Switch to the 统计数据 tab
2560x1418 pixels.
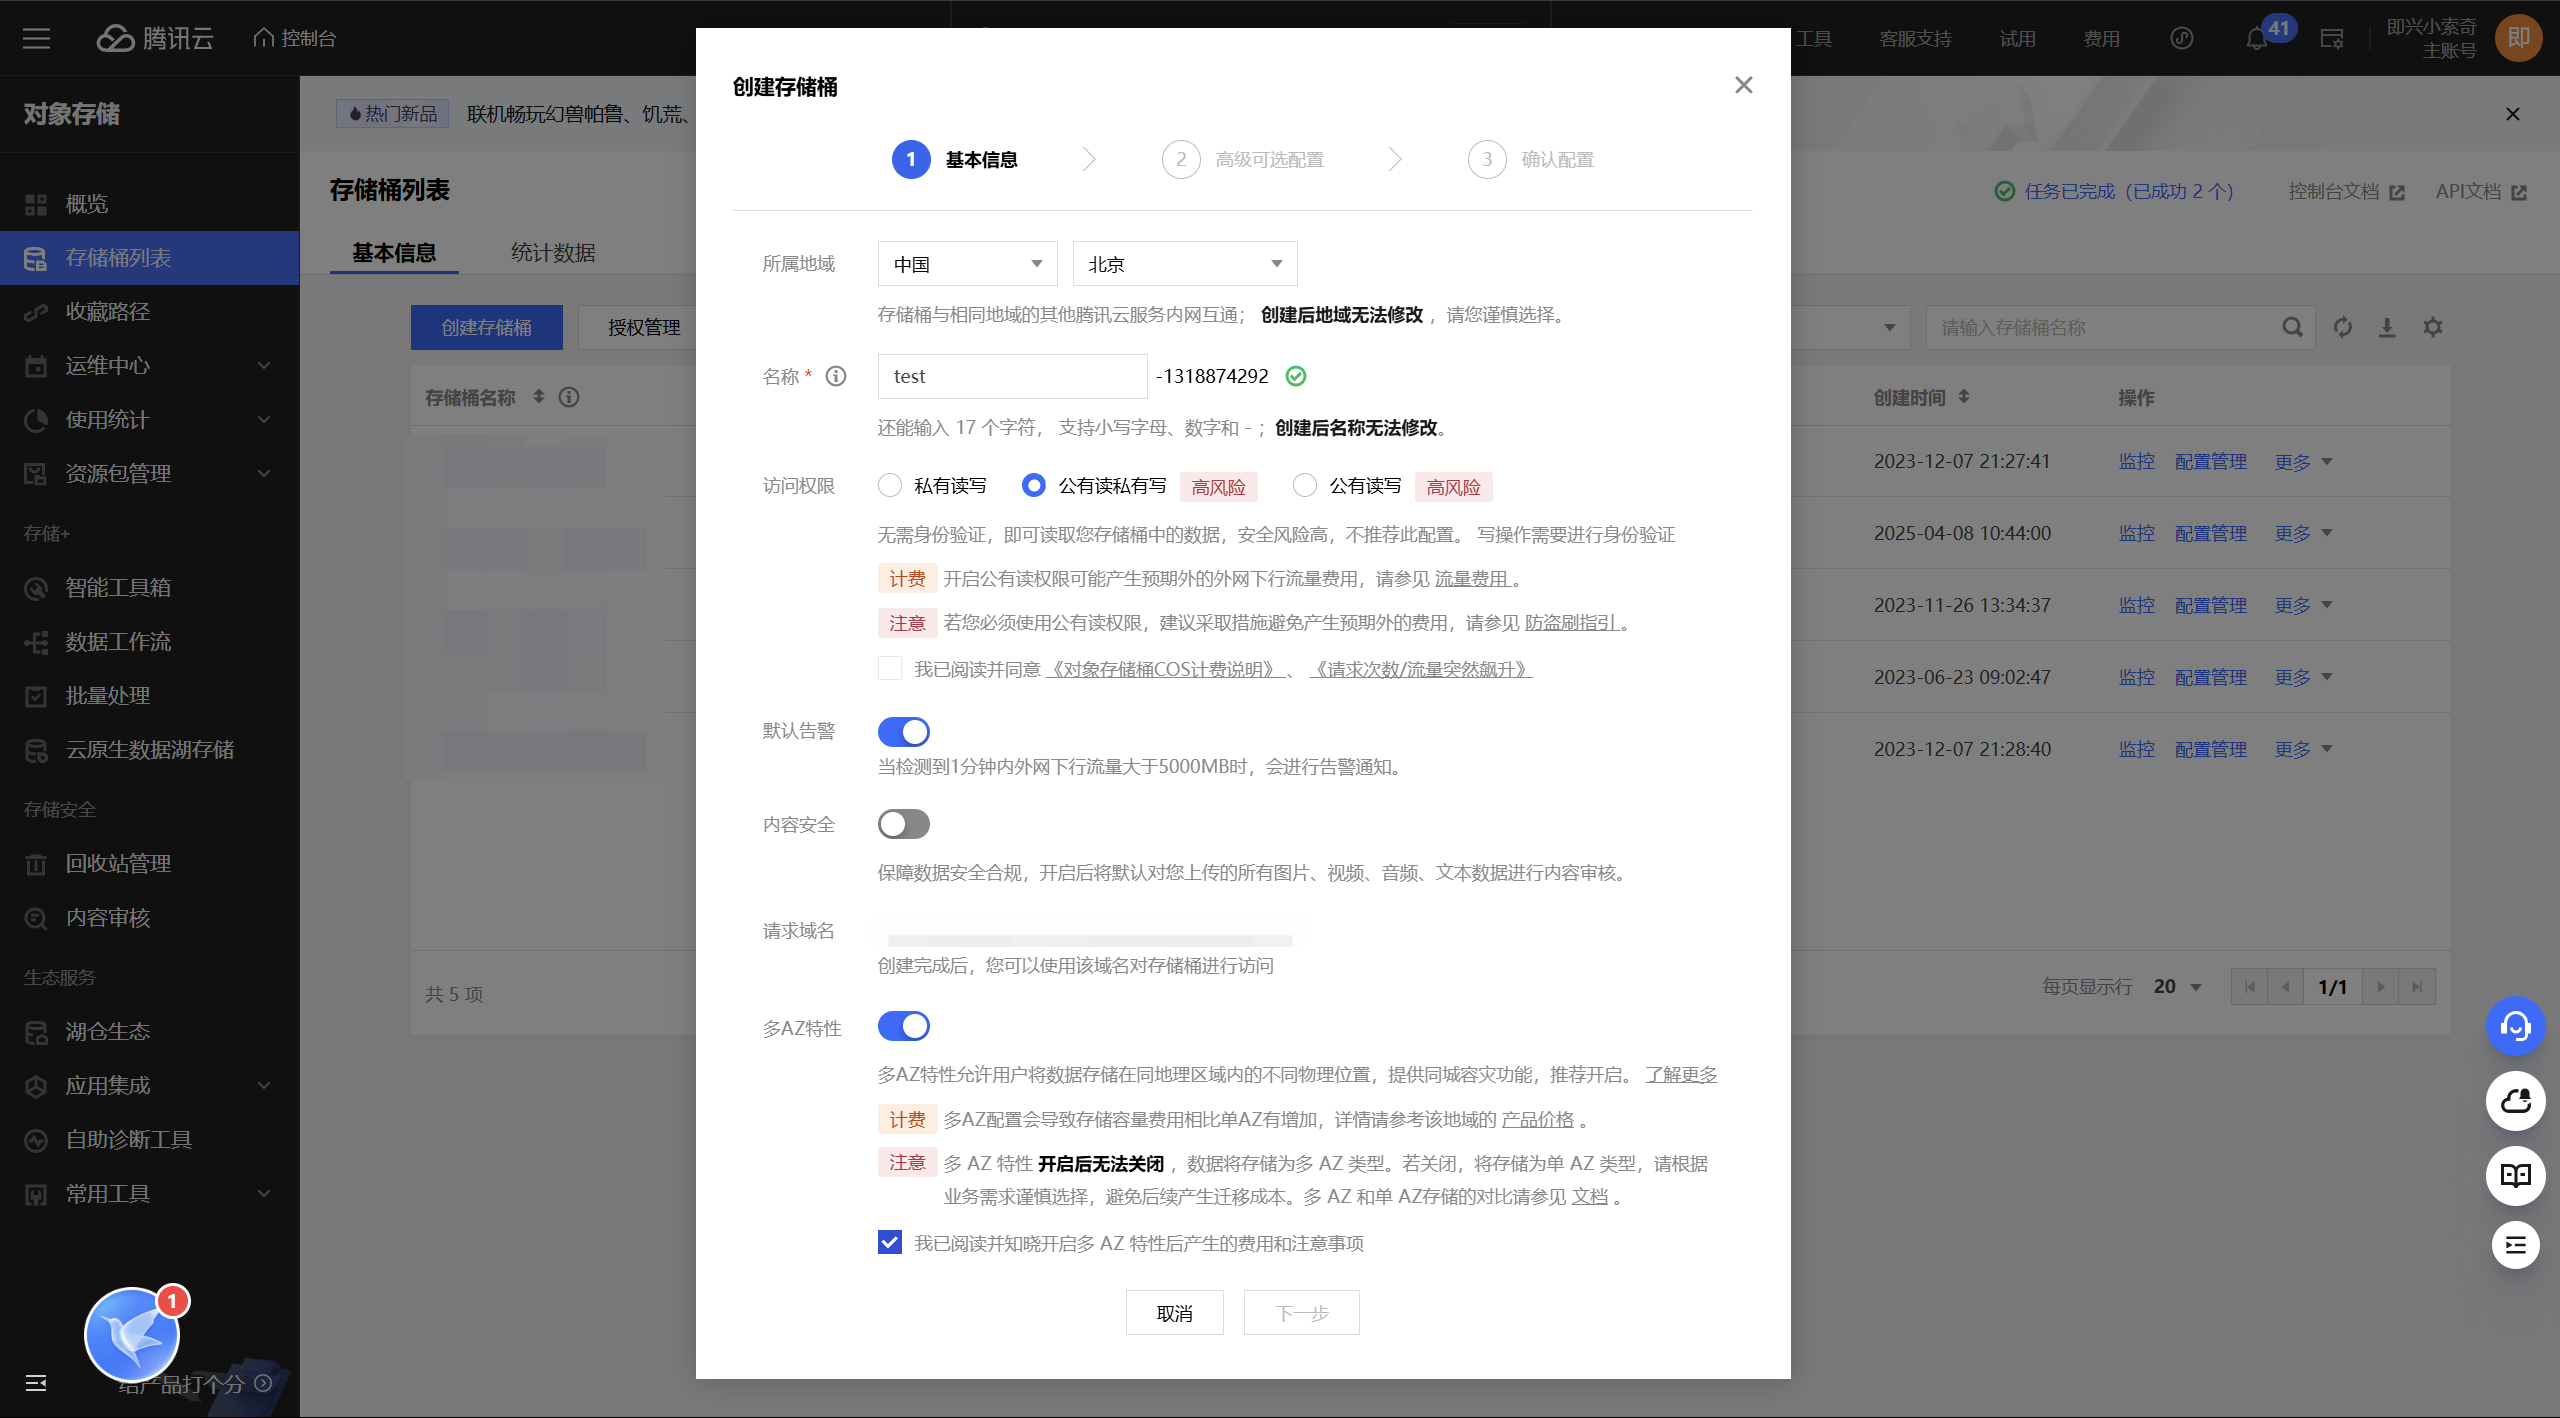coord(553,253)
